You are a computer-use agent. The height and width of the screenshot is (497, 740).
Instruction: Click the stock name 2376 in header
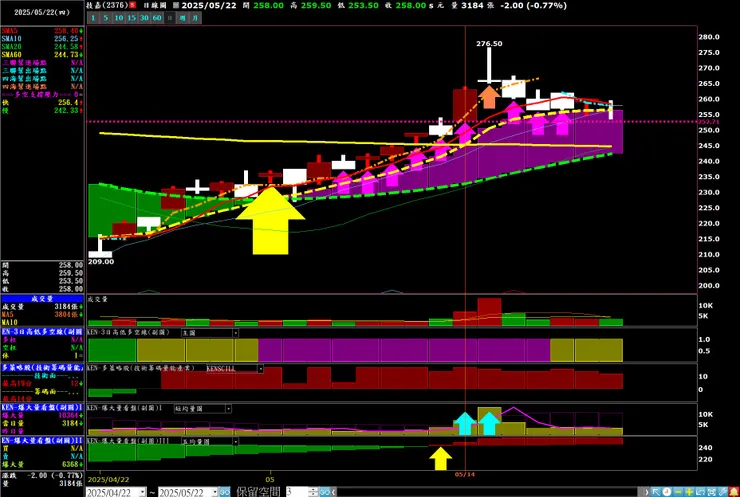point(108,5)
